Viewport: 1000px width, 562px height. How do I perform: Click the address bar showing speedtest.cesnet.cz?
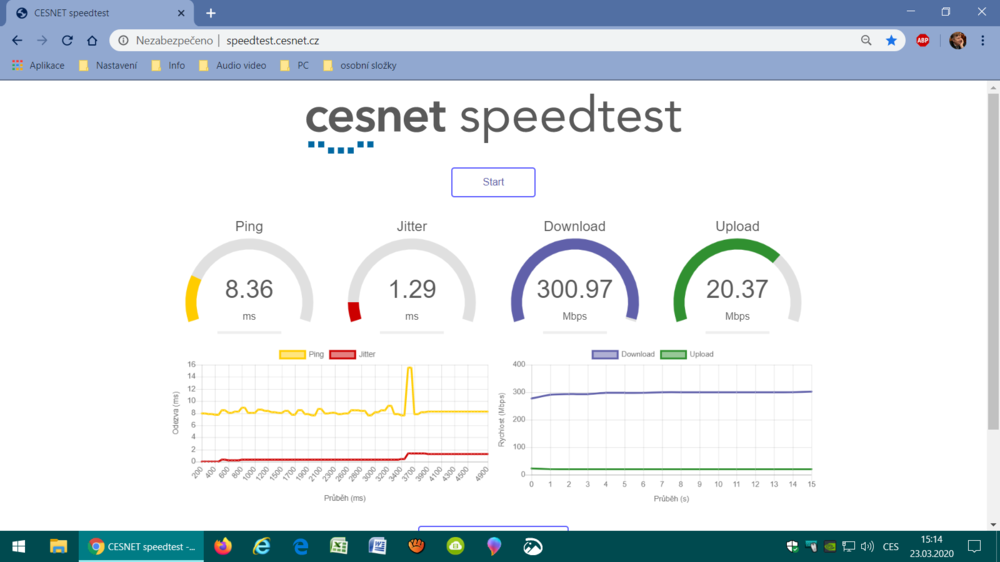tap(500, 41)
